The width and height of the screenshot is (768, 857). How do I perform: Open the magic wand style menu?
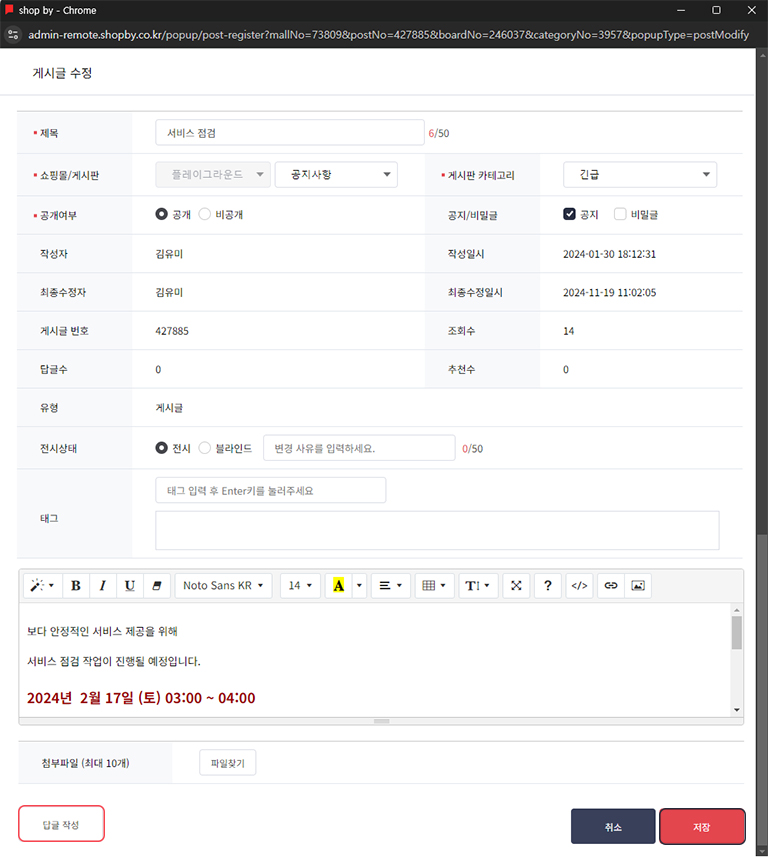(43, 586)
